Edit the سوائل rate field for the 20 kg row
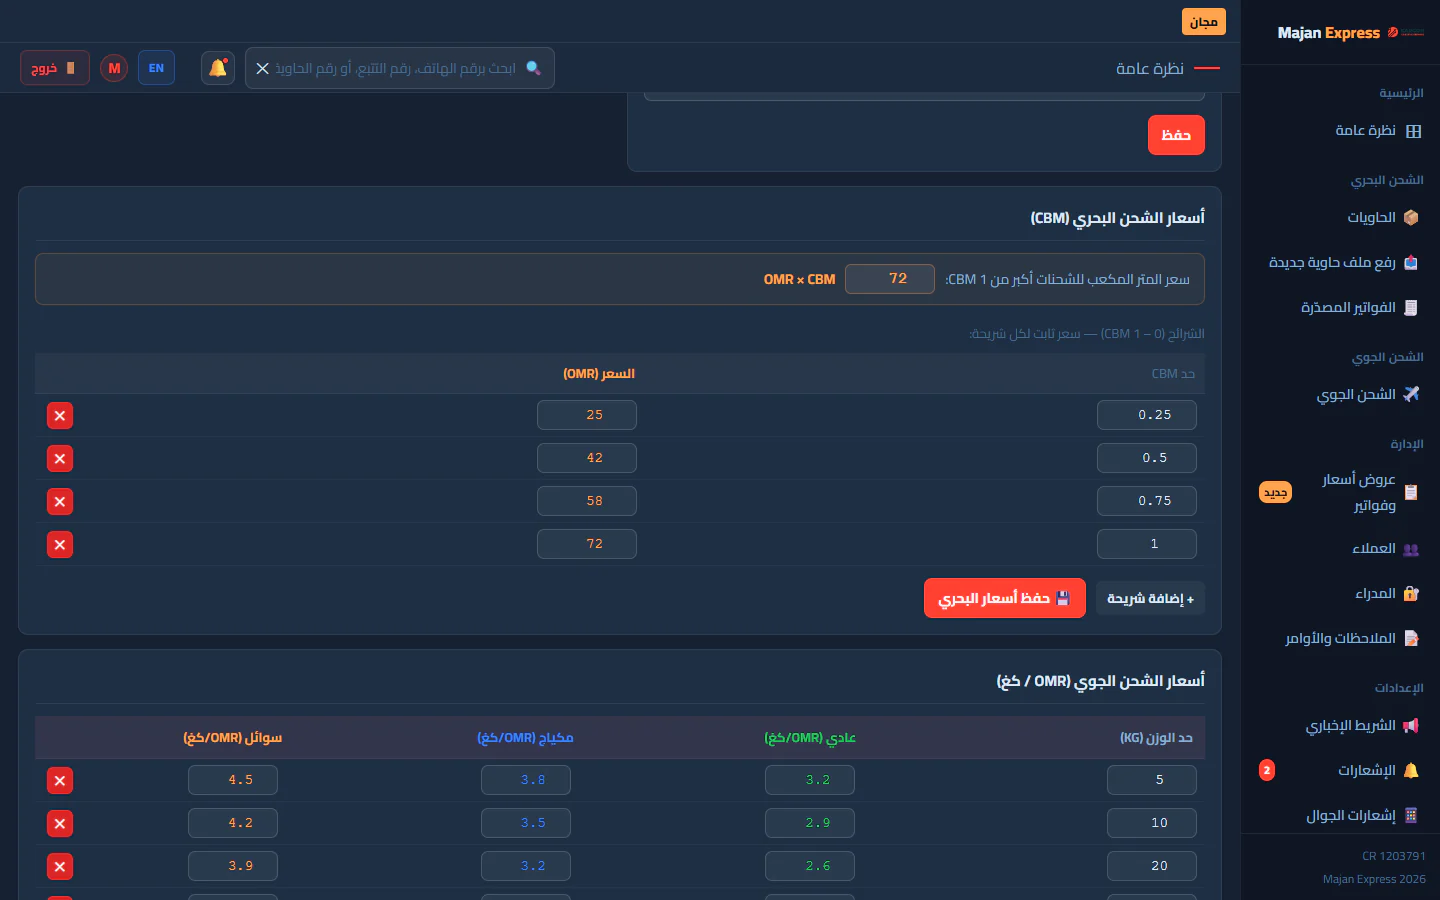1440x900 pixels. [x=233, y=866]
